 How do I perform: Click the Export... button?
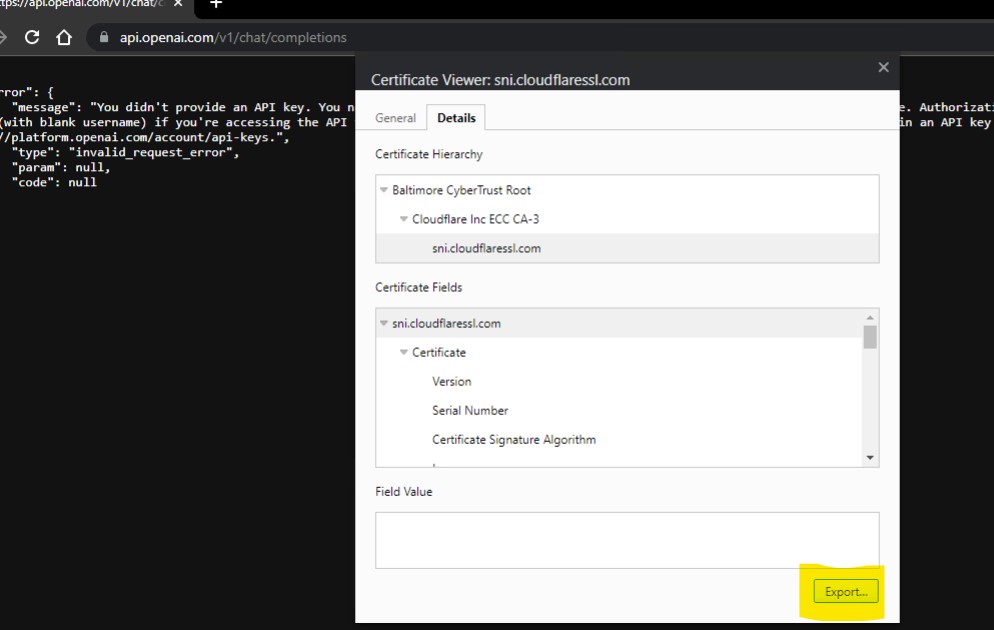(845, 591)
